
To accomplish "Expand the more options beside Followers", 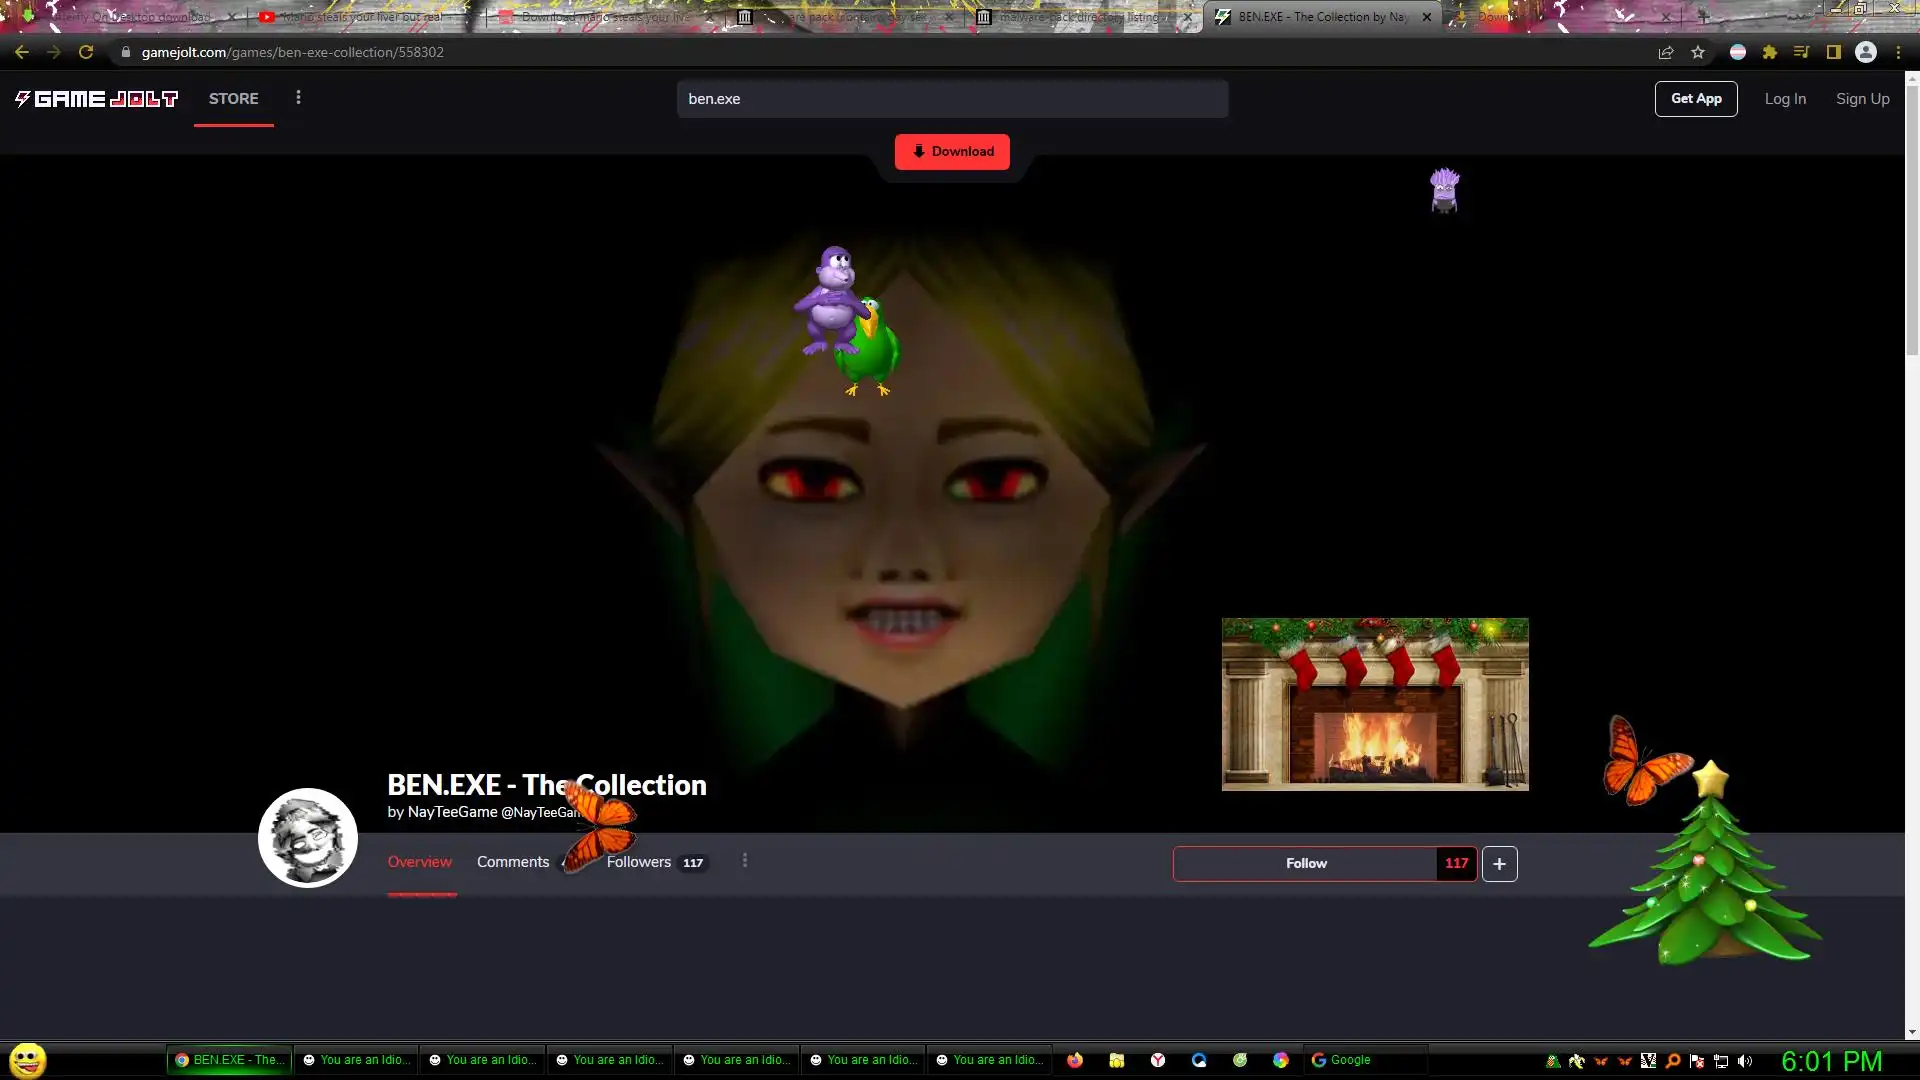I will [745, 861].
